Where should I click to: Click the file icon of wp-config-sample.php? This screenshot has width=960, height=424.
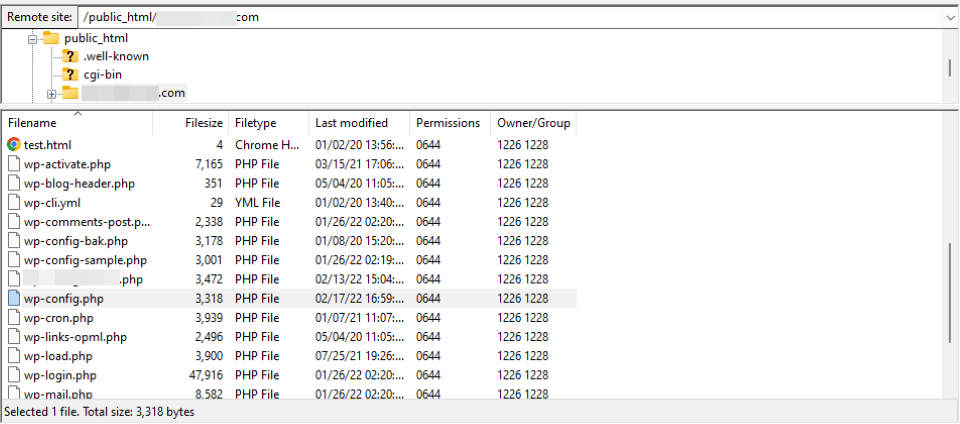point(14,260)
